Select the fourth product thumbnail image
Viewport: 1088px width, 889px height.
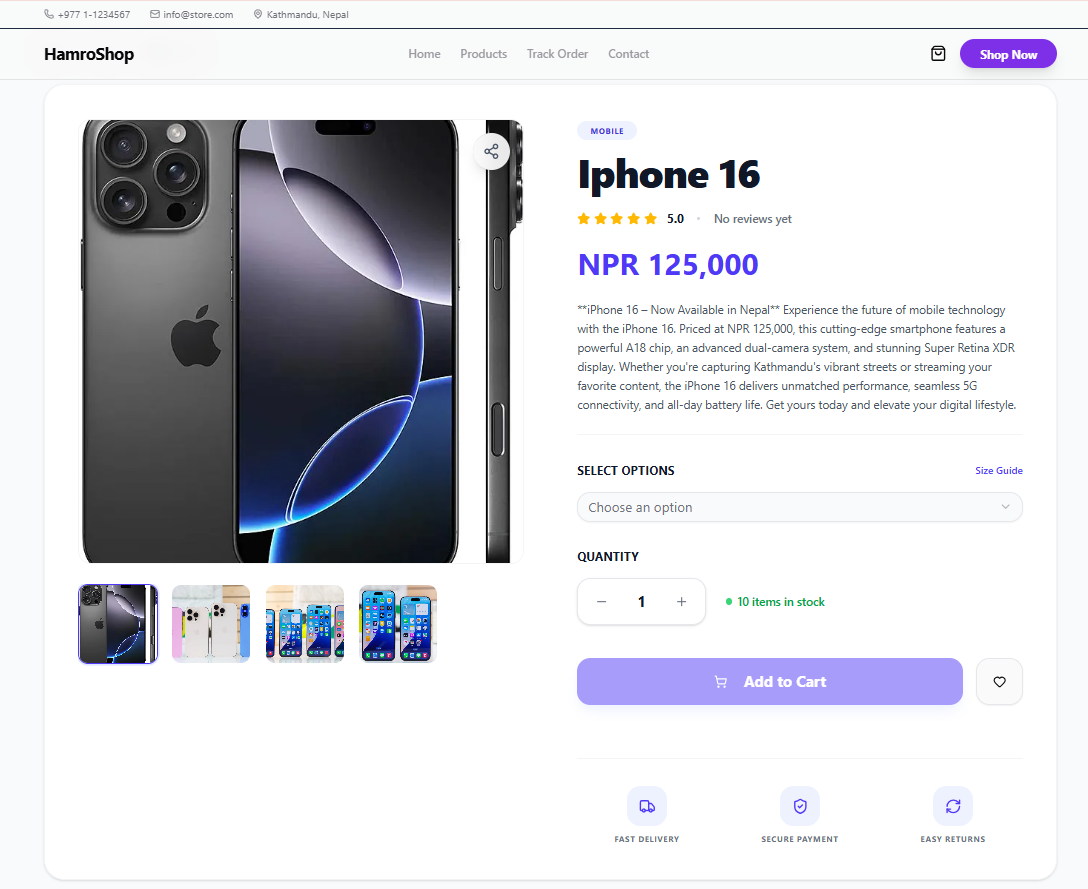[398, 624]
